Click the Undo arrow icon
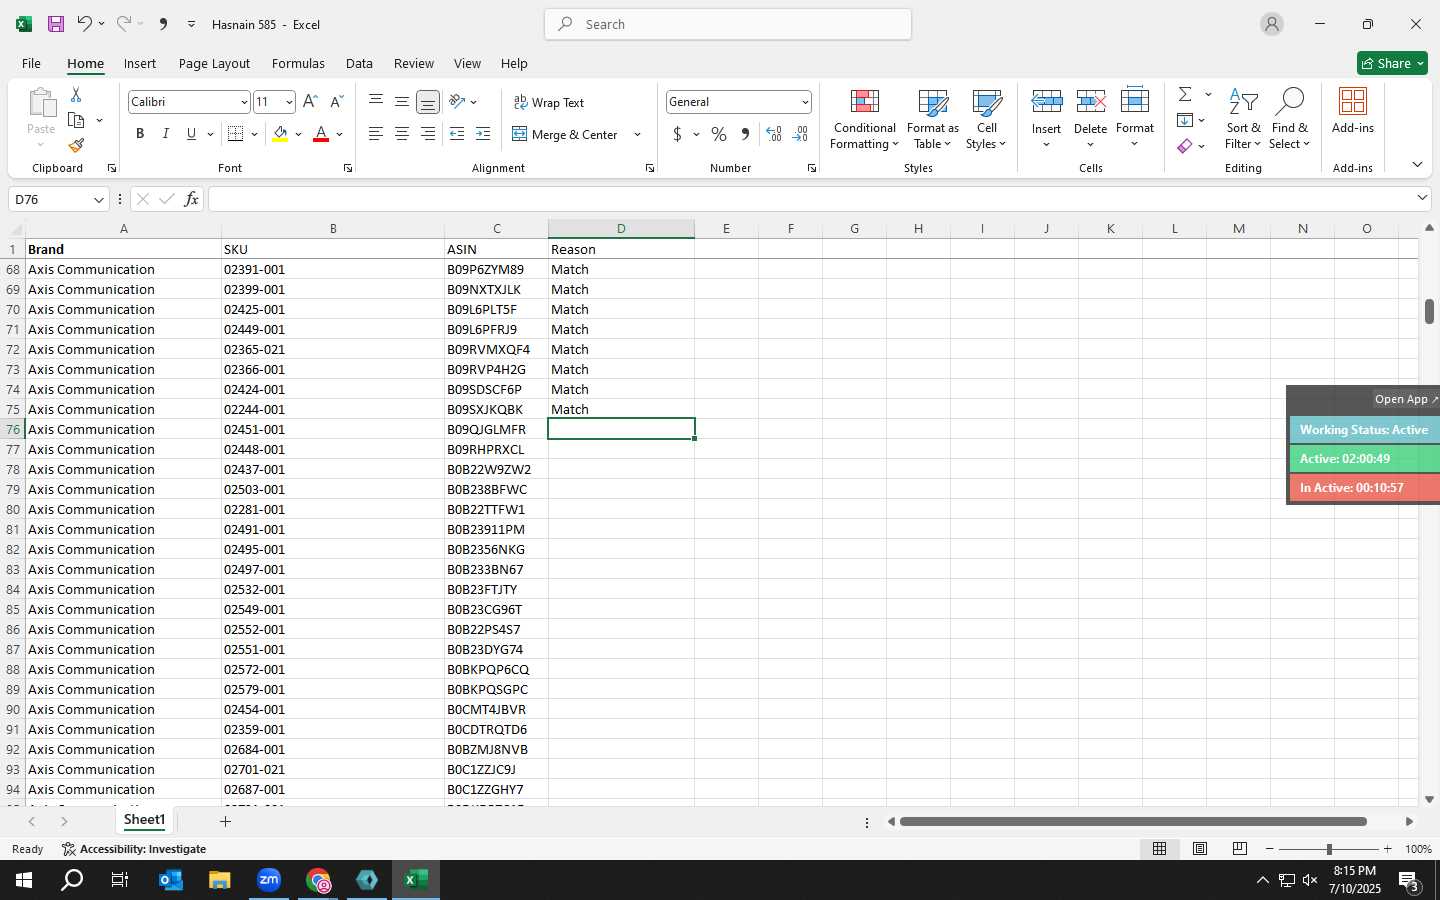Screen dimensions: 1440x900 tap(85, 24)
